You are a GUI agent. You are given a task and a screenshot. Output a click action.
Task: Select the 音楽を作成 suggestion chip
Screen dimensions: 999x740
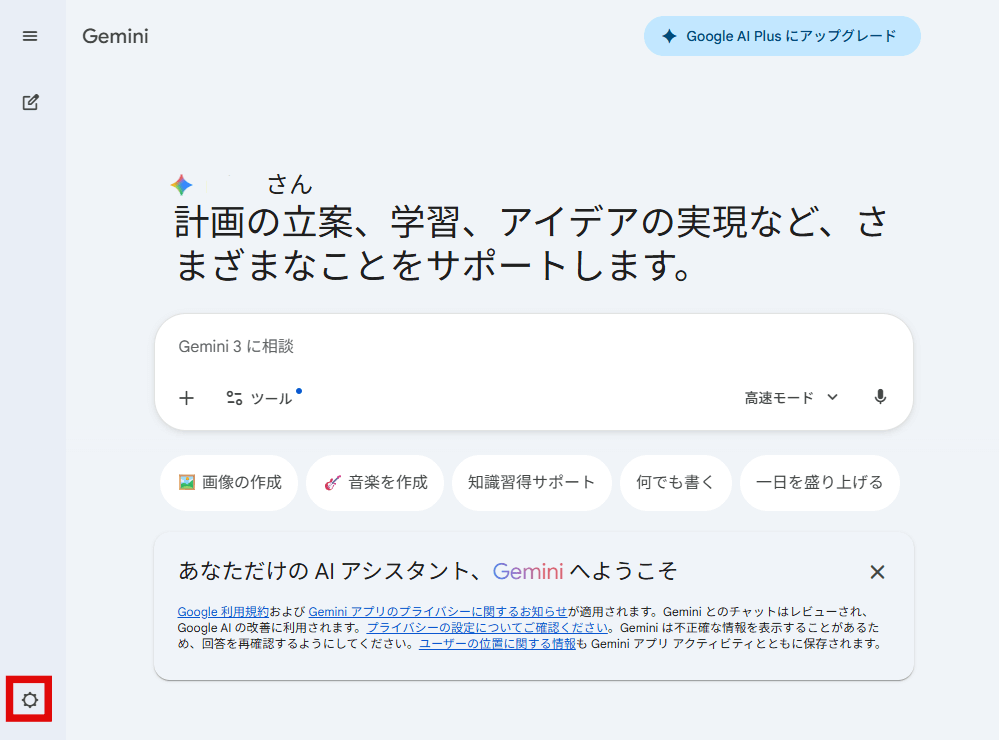click(x=375, y=482)
